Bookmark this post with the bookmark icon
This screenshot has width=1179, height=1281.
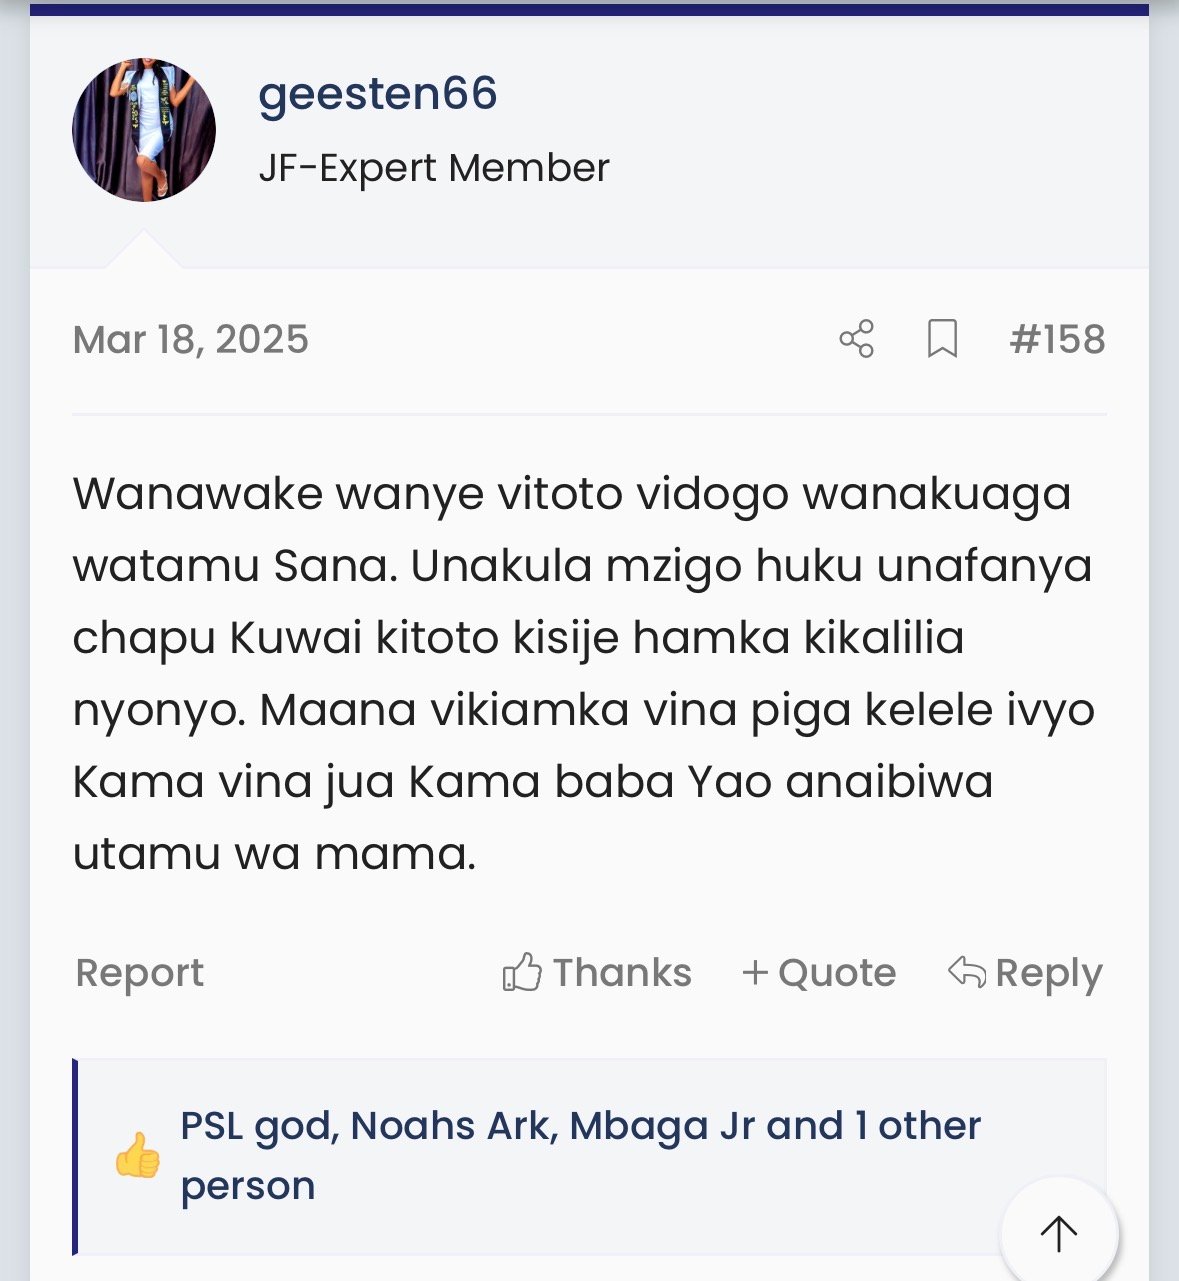point(942,339)
